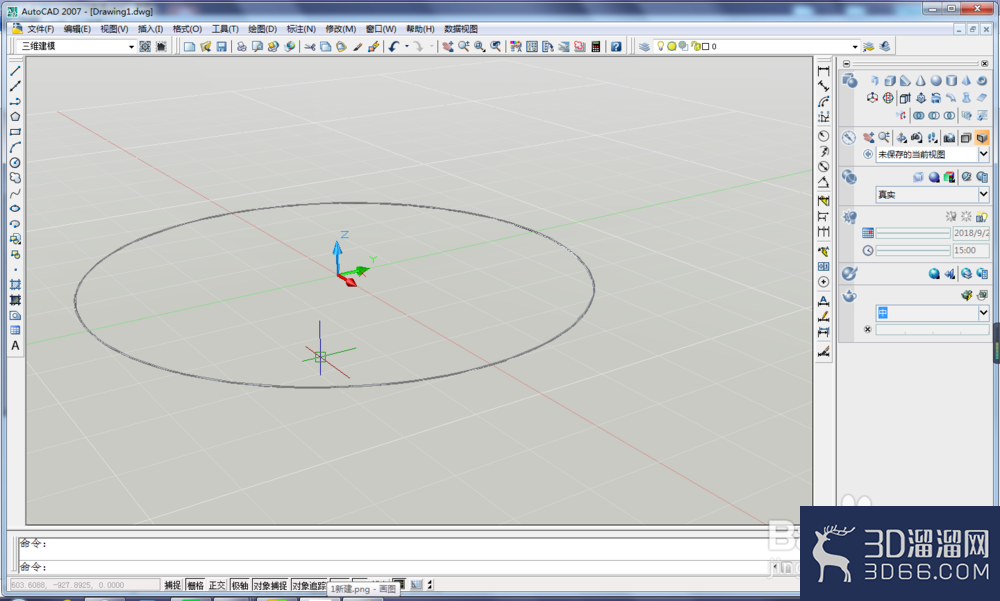Viewport: 1000px width, 601px height.
Task: Open the 绘图(D) menu
Action: pos(262,29)
